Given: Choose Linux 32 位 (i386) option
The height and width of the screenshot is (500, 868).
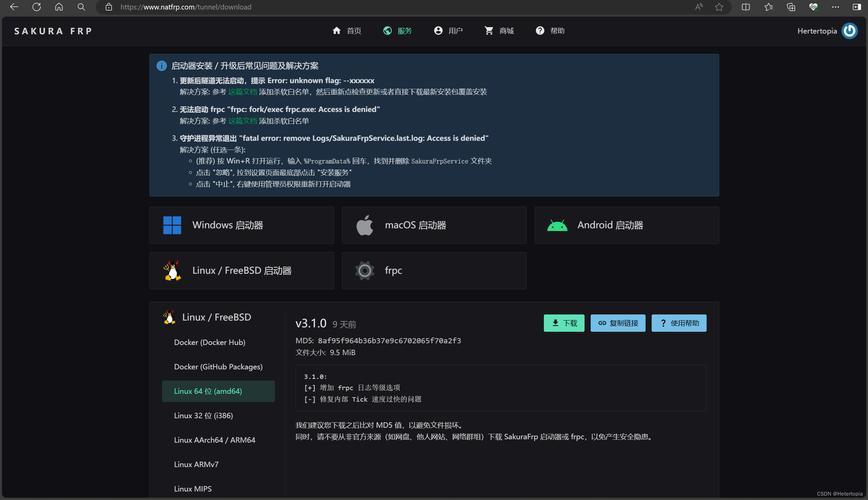Looking at the screenshot, I should click(218, 415).
